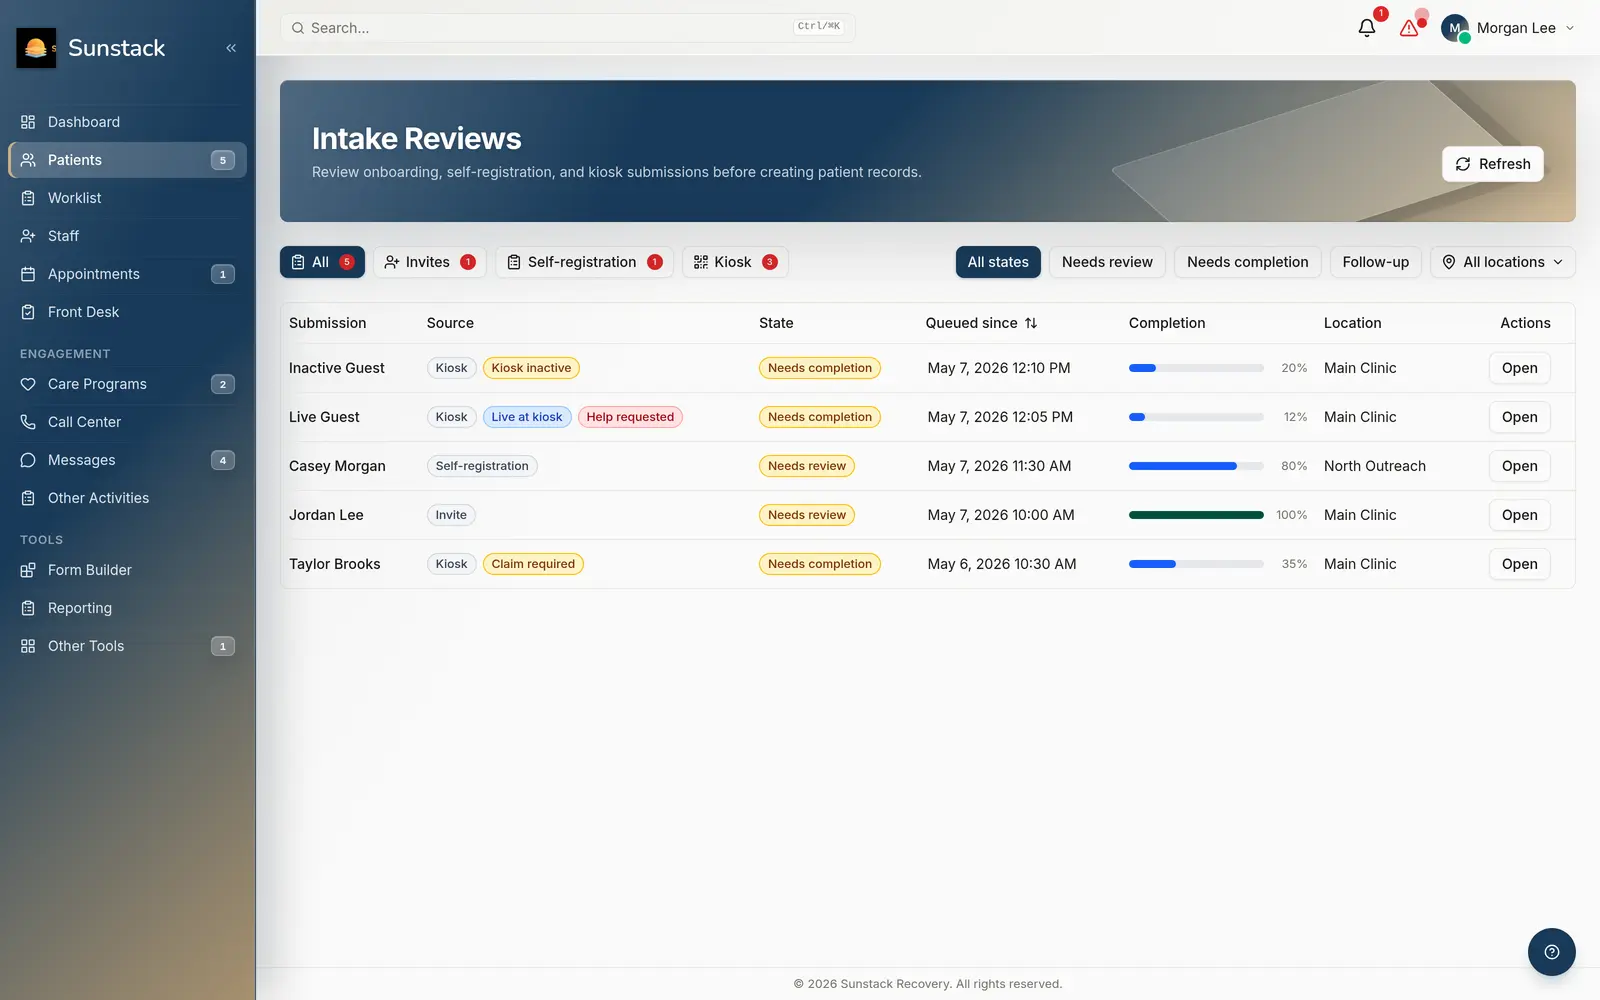Open the help question-mark floating button
The width and height of the screenshot is (1600, 1000).
coord(1552,952)
